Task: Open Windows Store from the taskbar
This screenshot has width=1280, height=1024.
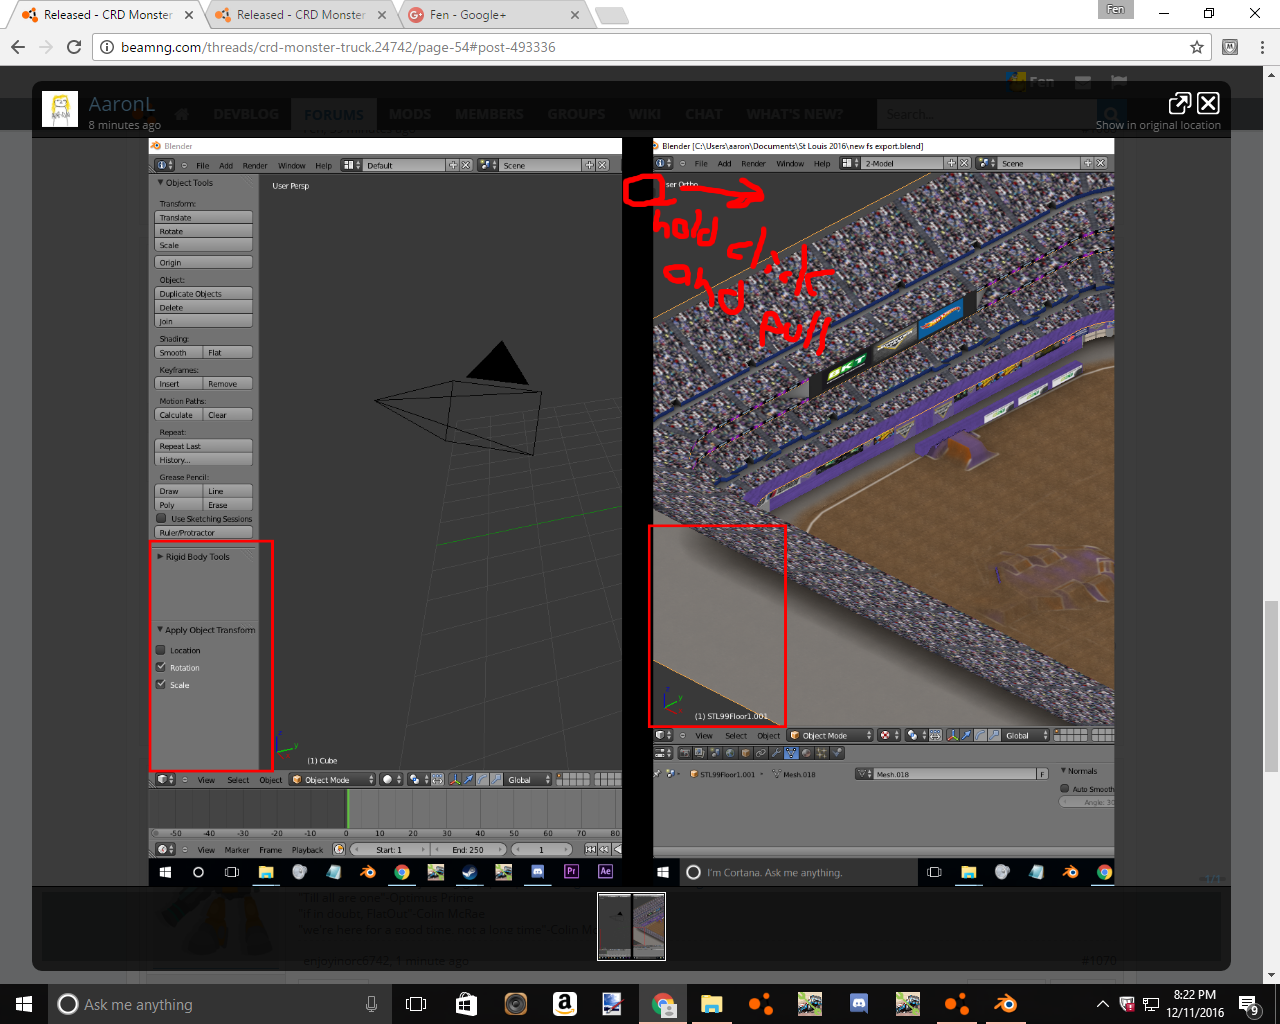Action: pyautogui.click(x=466, y=1004)
